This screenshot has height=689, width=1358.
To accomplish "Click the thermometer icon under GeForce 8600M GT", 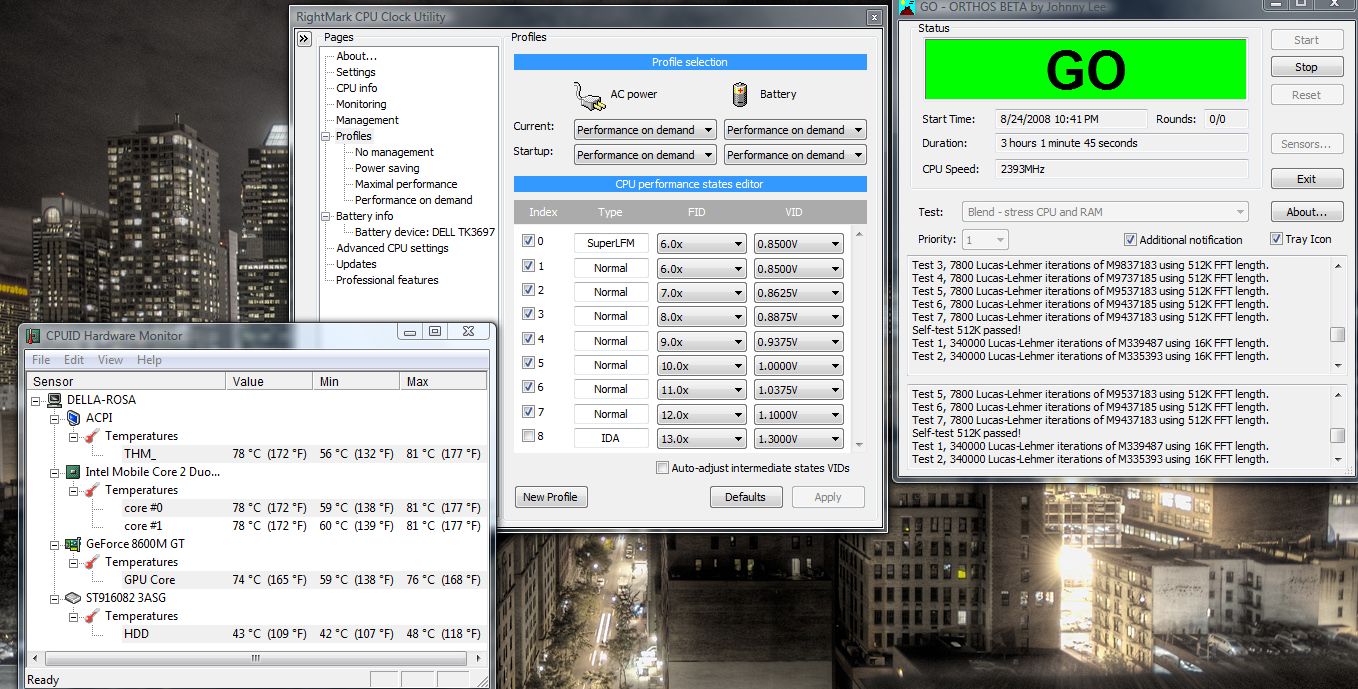I will click(92, 562).
